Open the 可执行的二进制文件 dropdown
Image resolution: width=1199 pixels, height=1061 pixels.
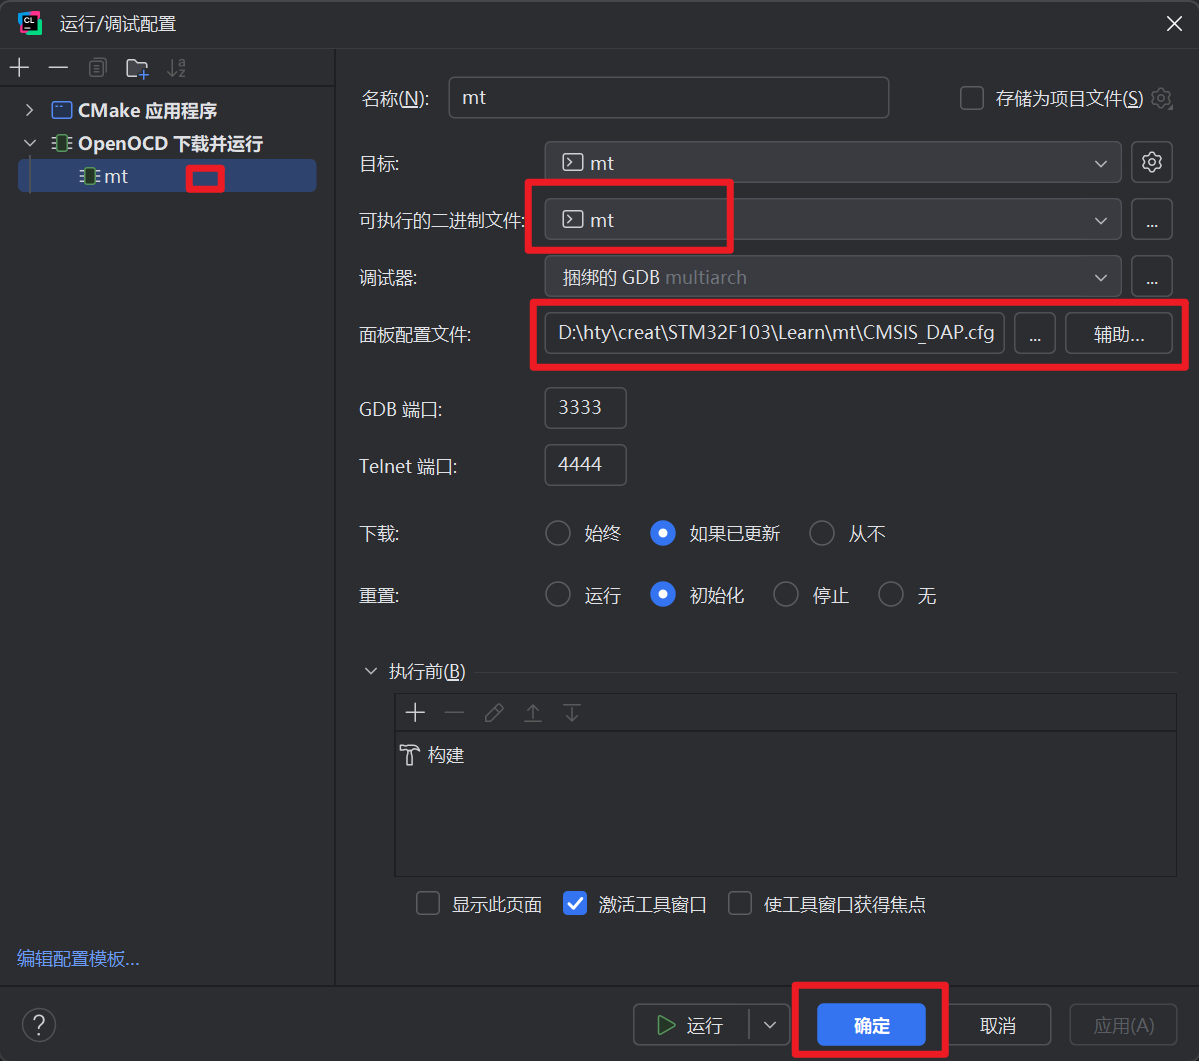(833, 219)
